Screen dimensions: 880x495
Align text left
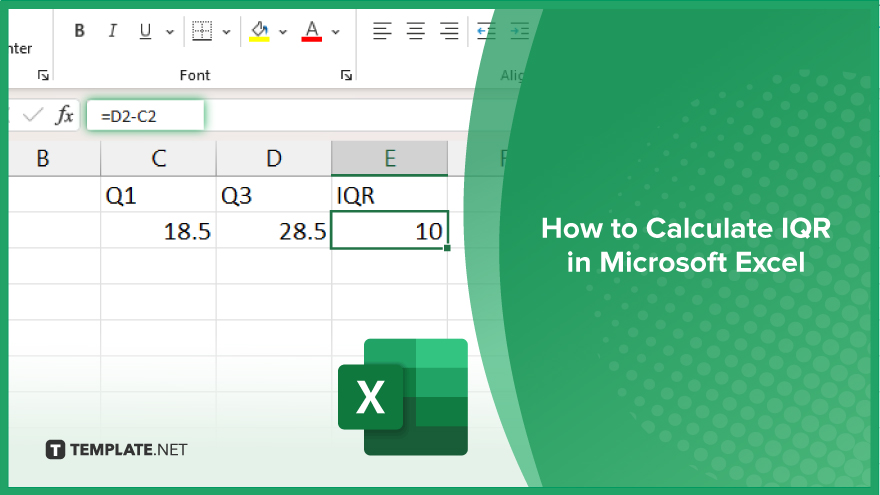[x=382, y=31]
